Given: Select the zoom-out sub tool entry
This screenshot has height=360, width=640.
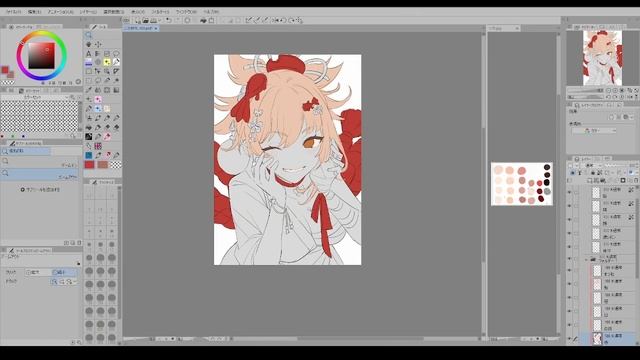Looking at the screenshot, I should (39, 174).
